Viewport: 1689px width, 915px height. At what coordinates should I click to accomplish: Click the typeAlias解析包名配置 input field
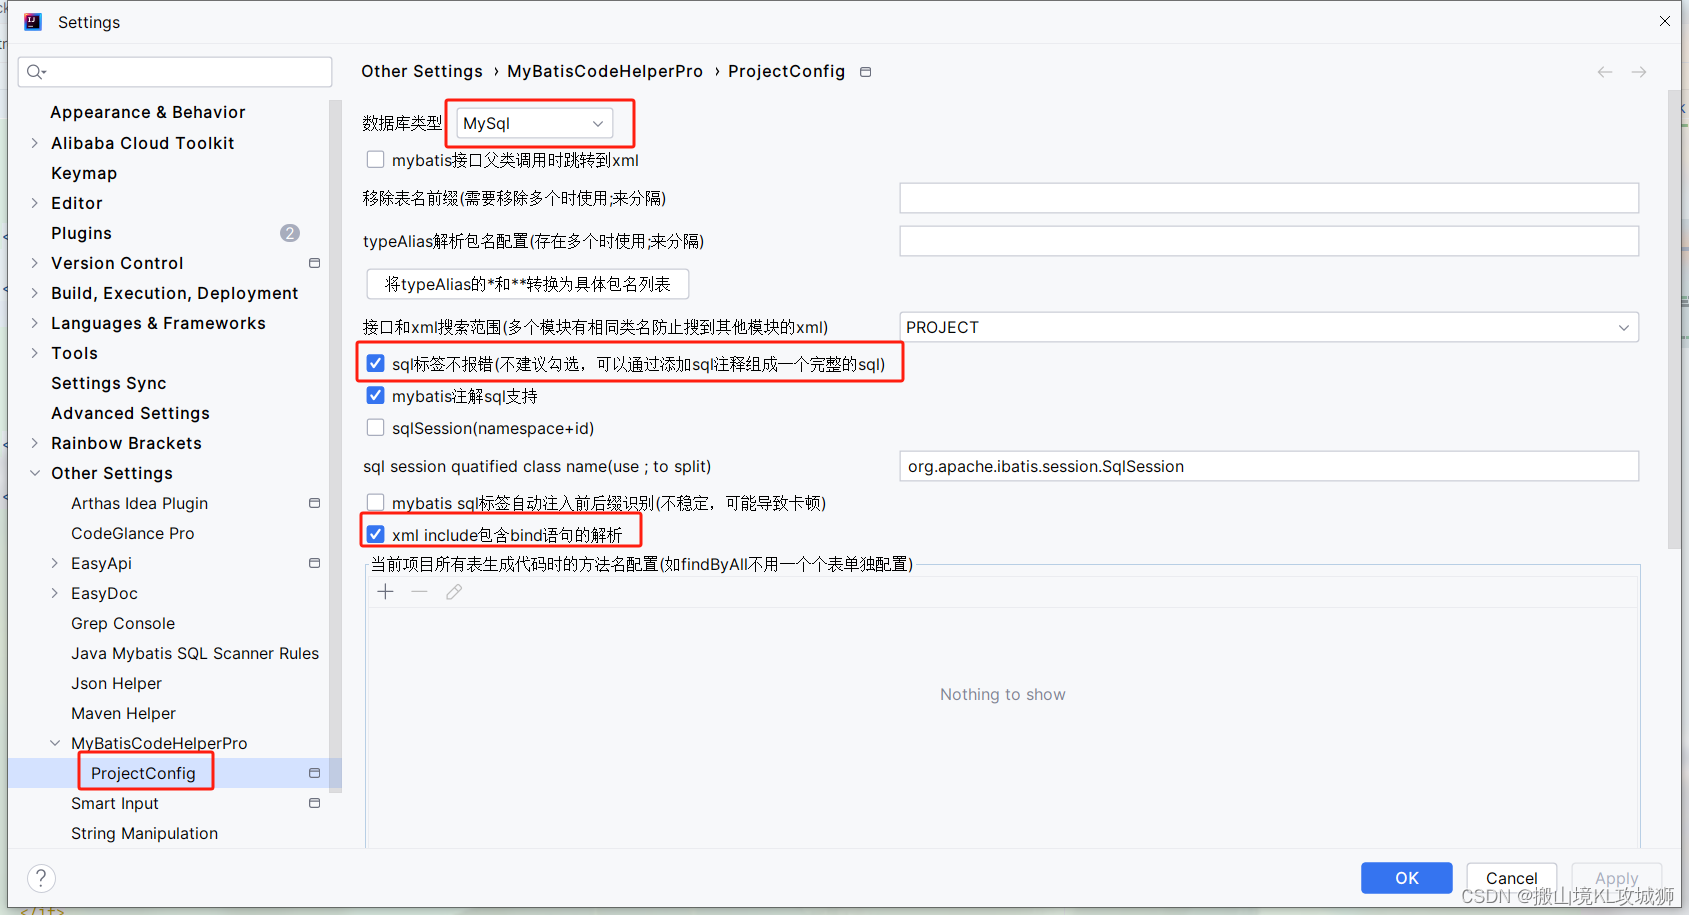1269,241
